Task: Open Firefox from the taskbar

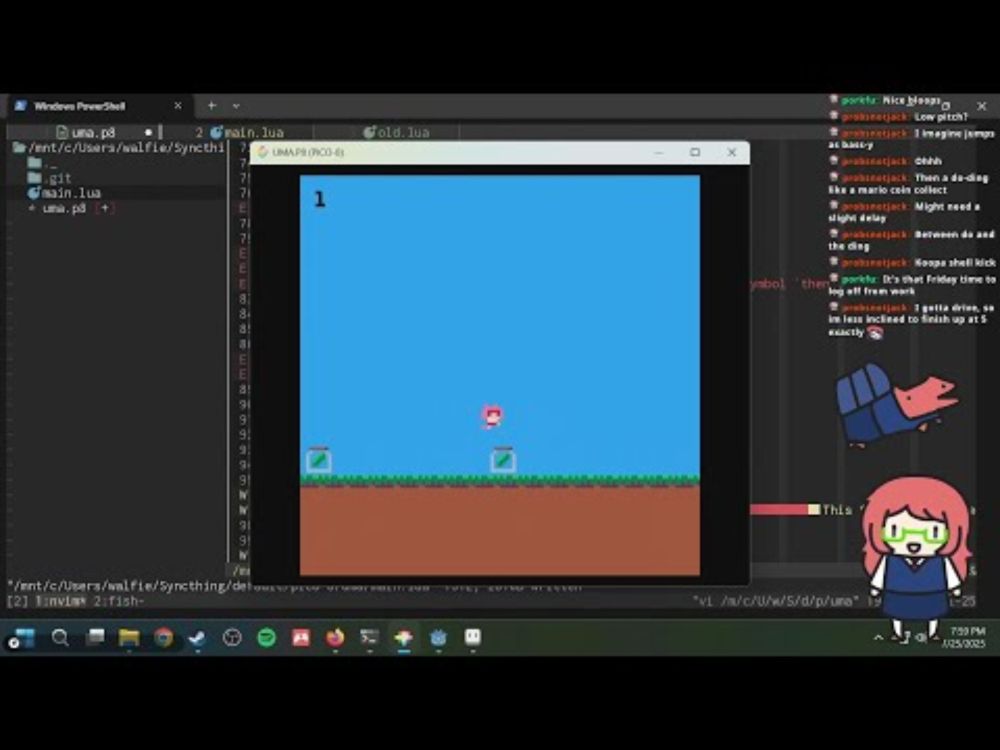Action: pos(335,637)
